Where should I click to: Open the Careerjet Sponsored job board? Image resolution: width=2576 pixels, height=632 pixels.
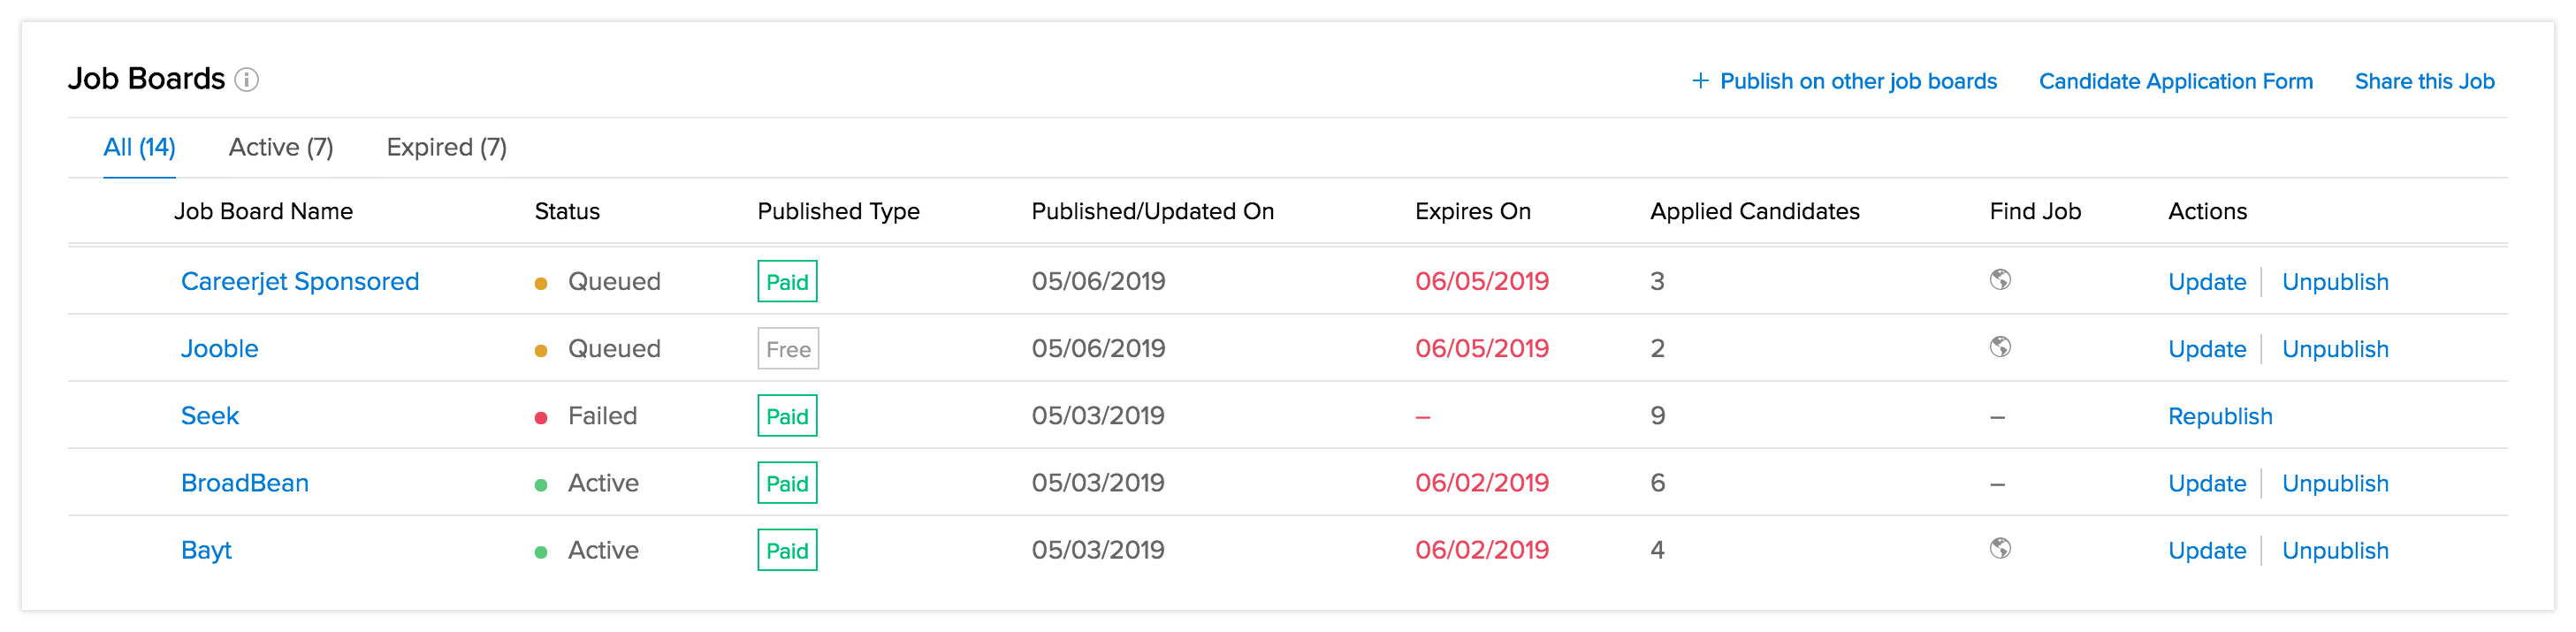coord(300,282)
